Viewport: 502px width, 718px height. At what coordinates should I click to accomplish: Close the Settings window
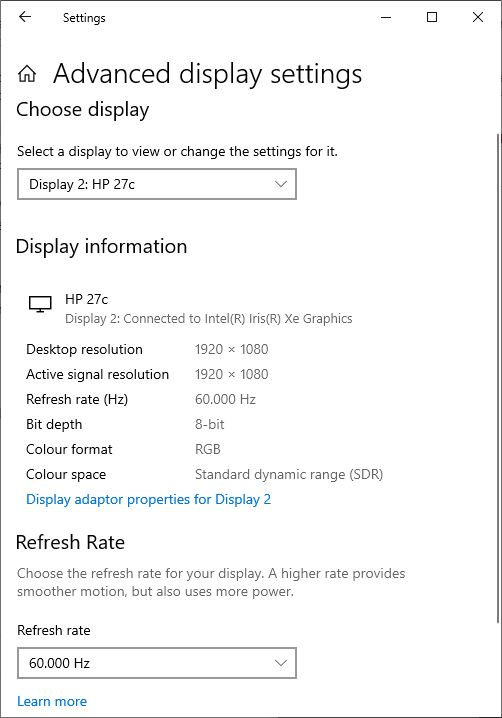coord(478,17)
